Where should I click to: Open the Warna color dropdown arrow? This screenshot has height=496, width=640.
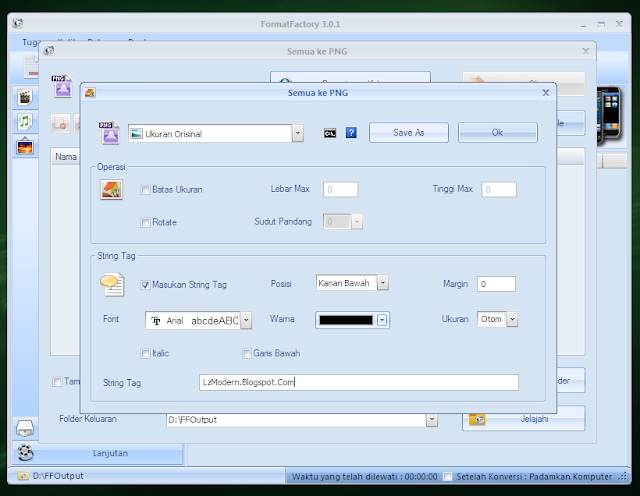[x=382, y=320]
